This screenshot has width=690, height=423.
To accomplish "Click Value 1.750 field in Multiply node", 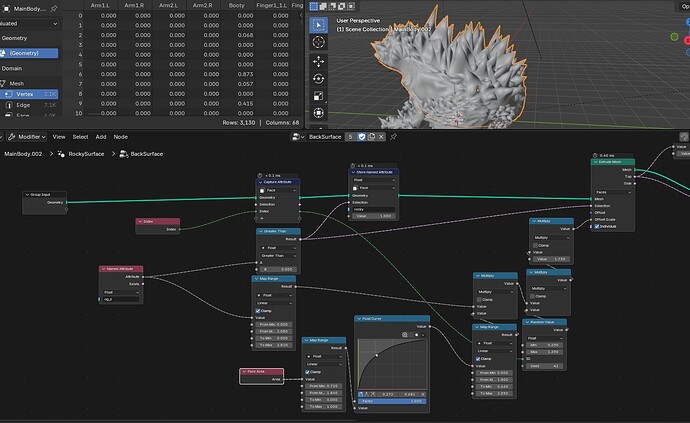I will pyautogui.click(x=550, y=259).
